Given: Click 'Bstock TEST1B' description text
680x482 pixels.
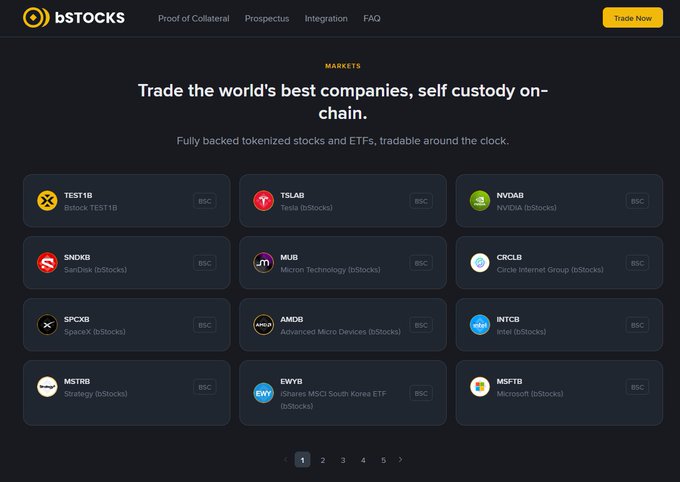Looking at the screenshot, I should [90, 208].
